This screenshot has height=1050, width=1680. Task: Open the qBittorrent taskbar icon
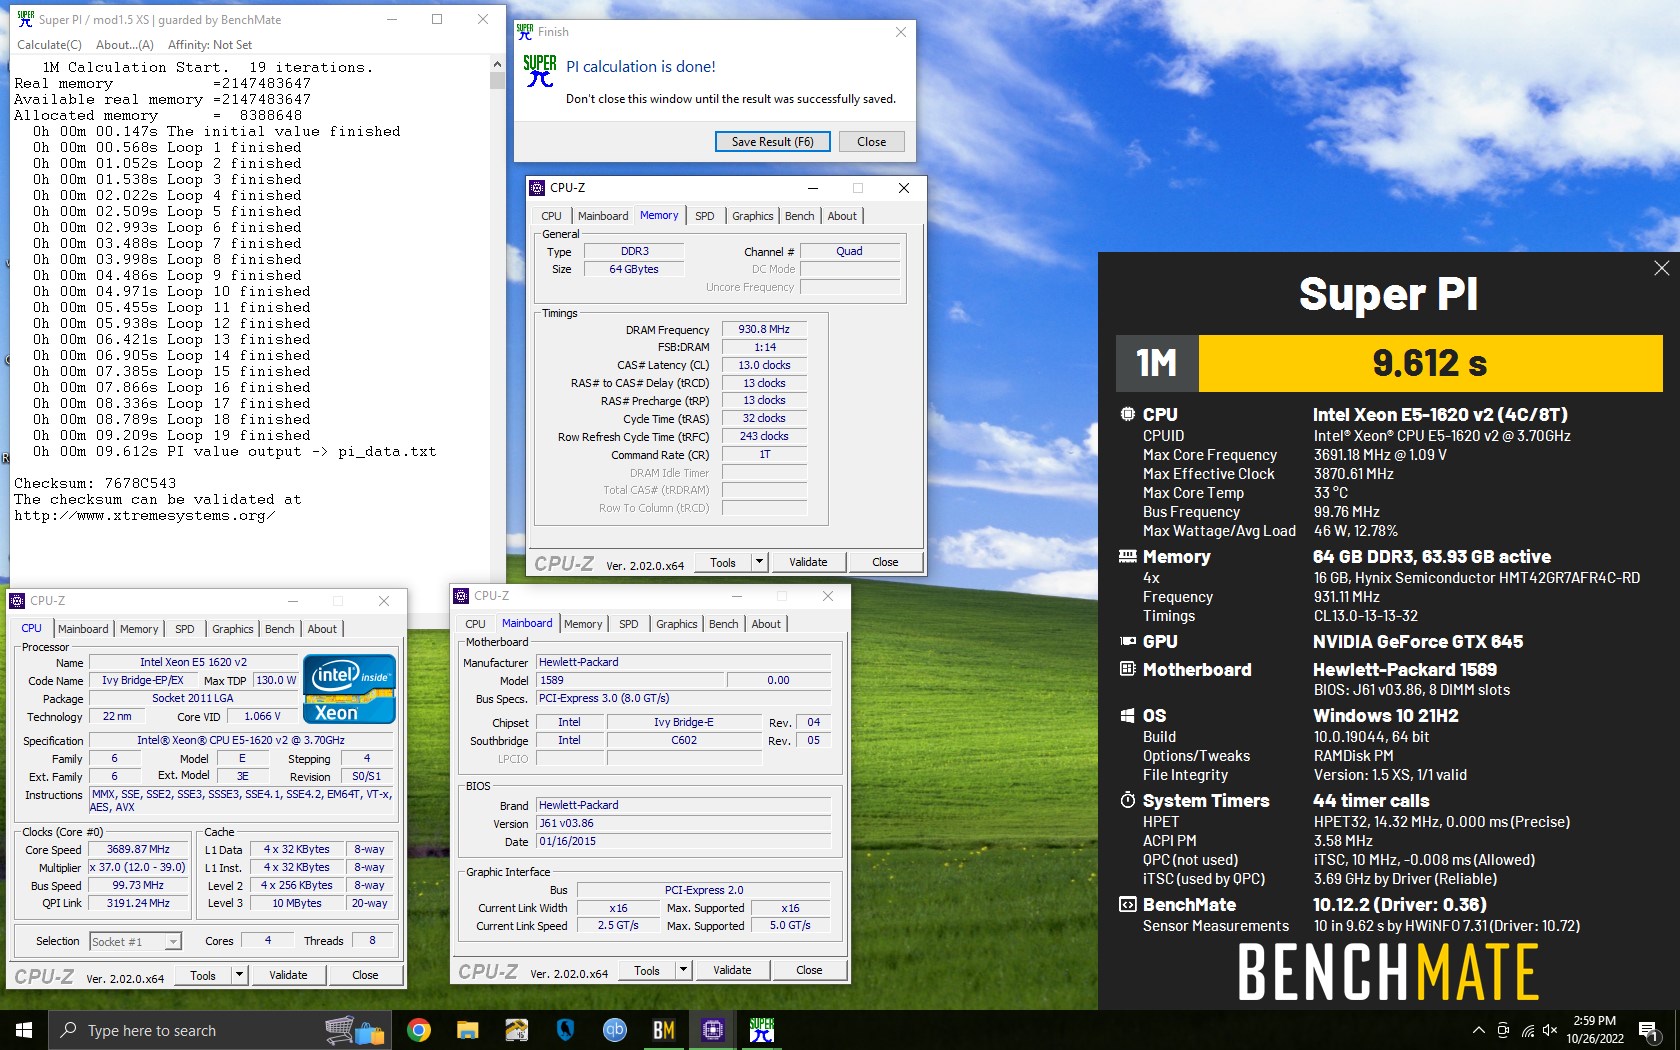pyautogui.click(x=614, y=1030)
